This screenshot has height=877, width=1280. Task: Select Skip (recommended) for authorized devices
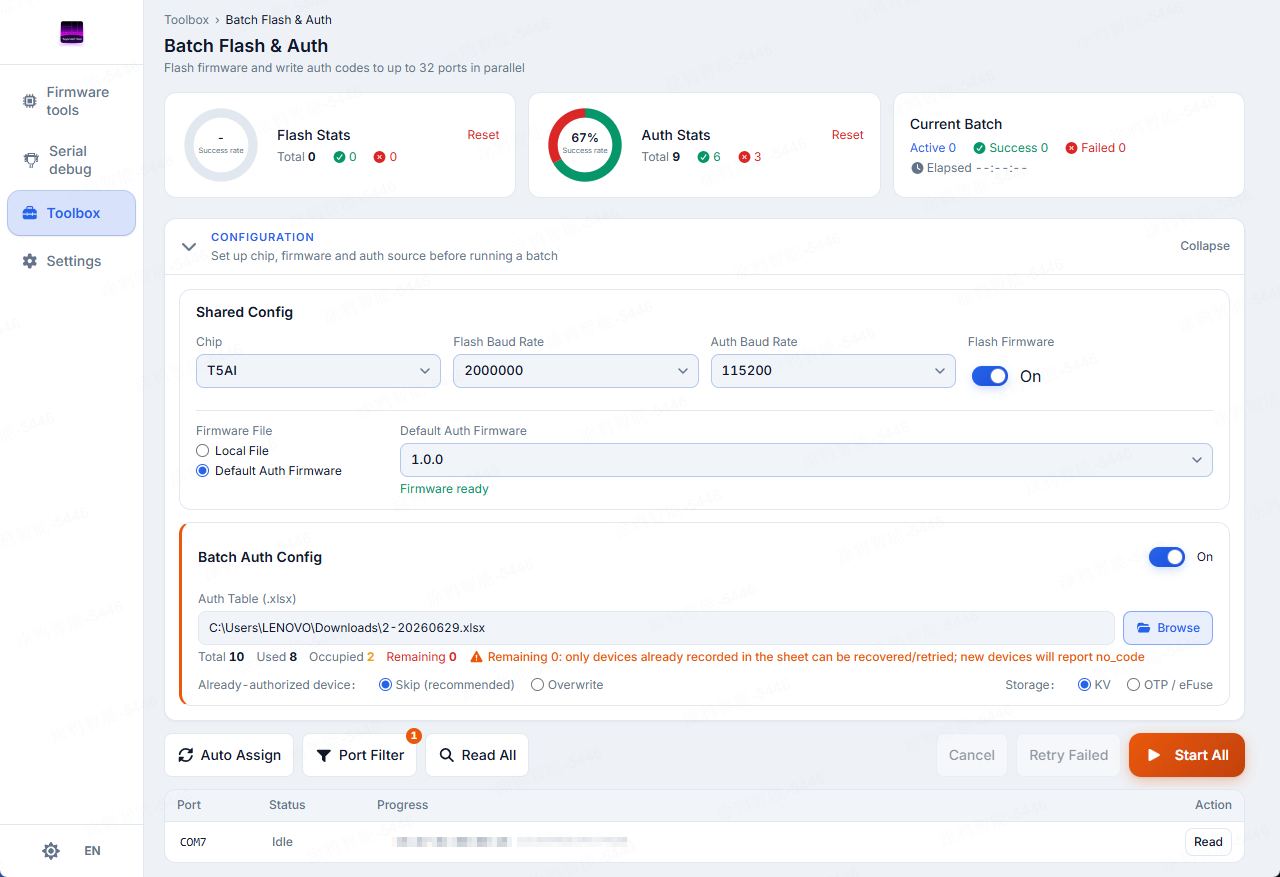tap(386, 685)
